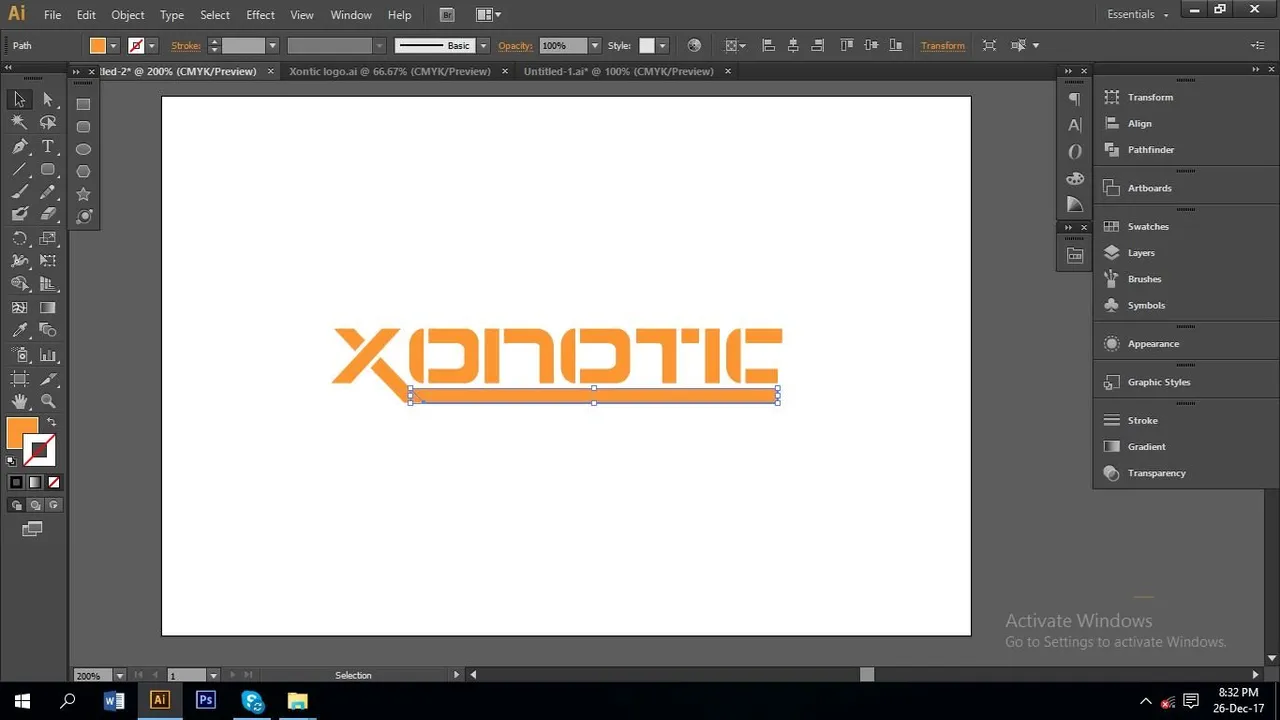1280x720 pixels.
Task: Open artboard number dropdown in status bar
Action: click(x=213, y=675)
